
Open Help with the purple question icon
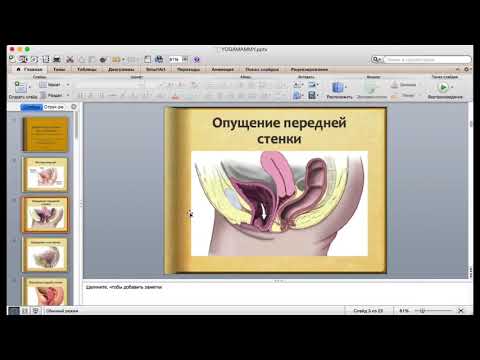196,59
